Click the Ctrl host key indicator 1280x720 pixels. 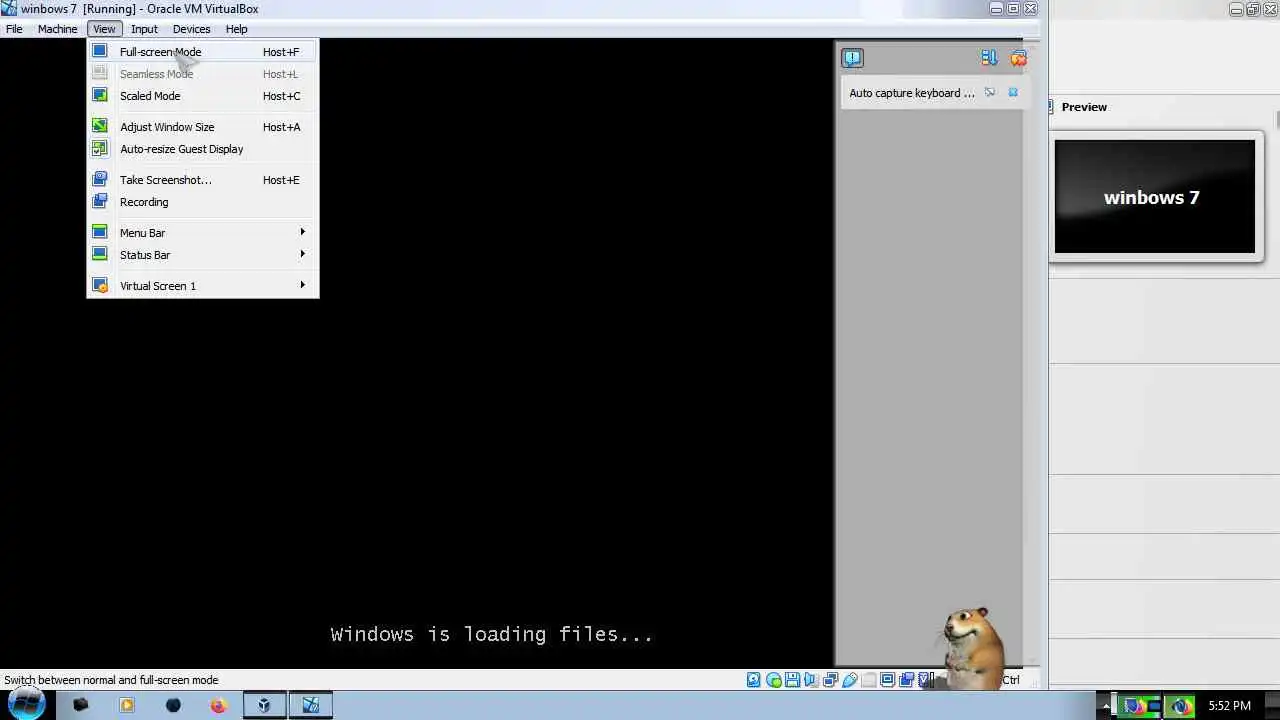click(1011, 680)
